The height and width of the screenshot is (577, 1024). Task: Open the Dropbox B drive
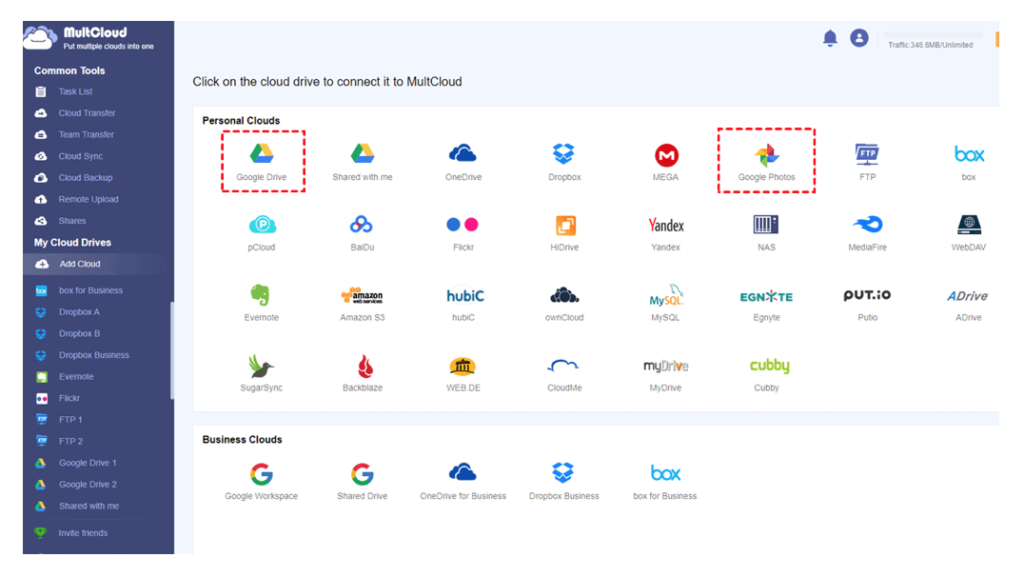tap(78, 334)
